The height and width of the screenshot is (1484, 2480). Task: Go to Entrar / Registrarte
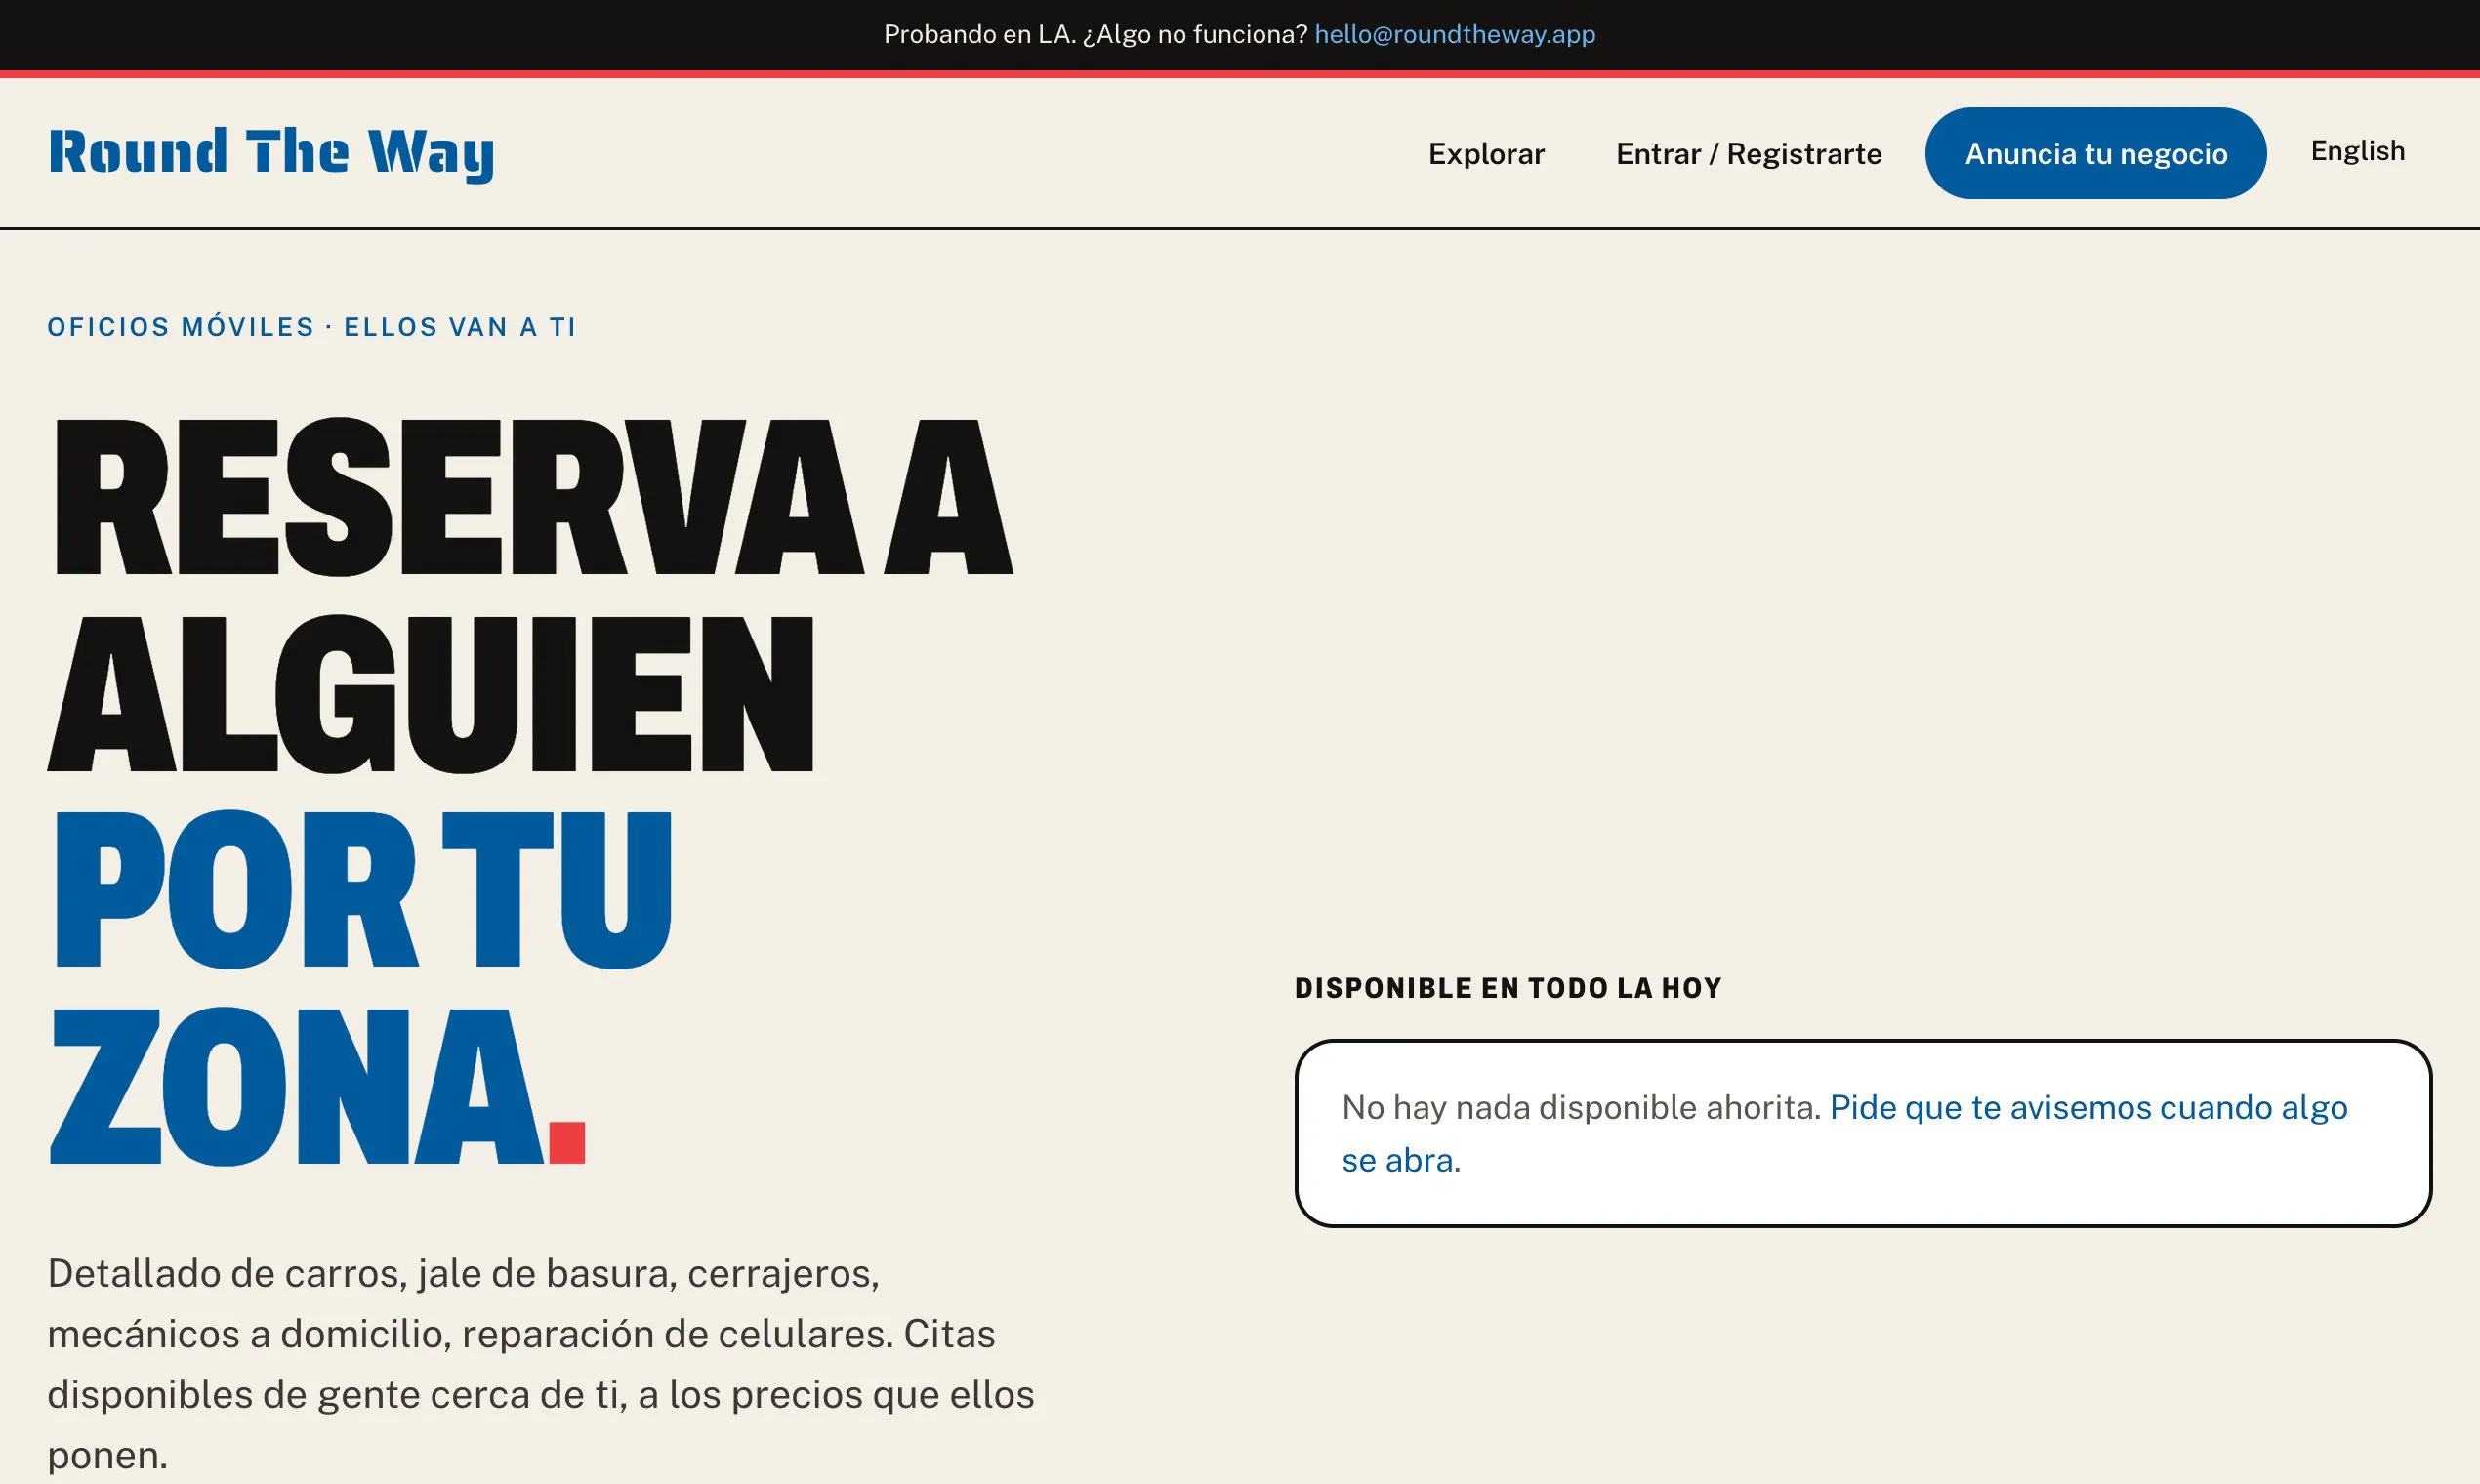point(1748,153)
